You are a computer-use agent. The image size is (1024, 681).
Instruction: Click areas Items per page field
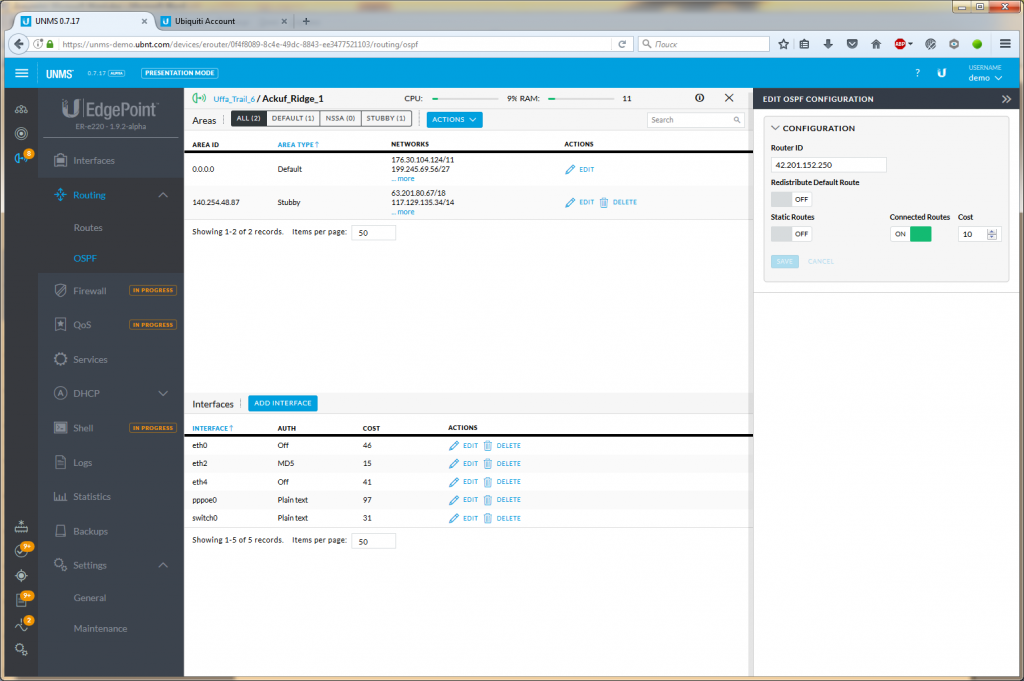pos(373,232)
